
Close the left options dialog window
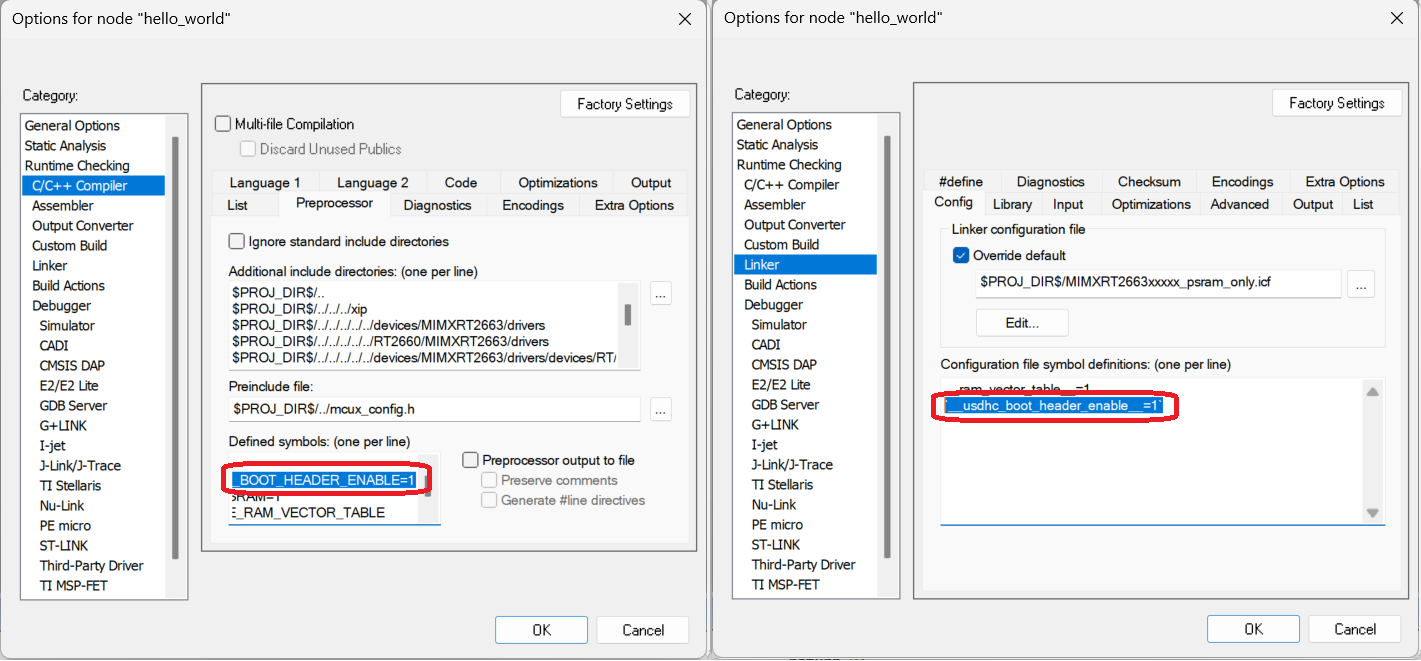[x=685, y=19]
